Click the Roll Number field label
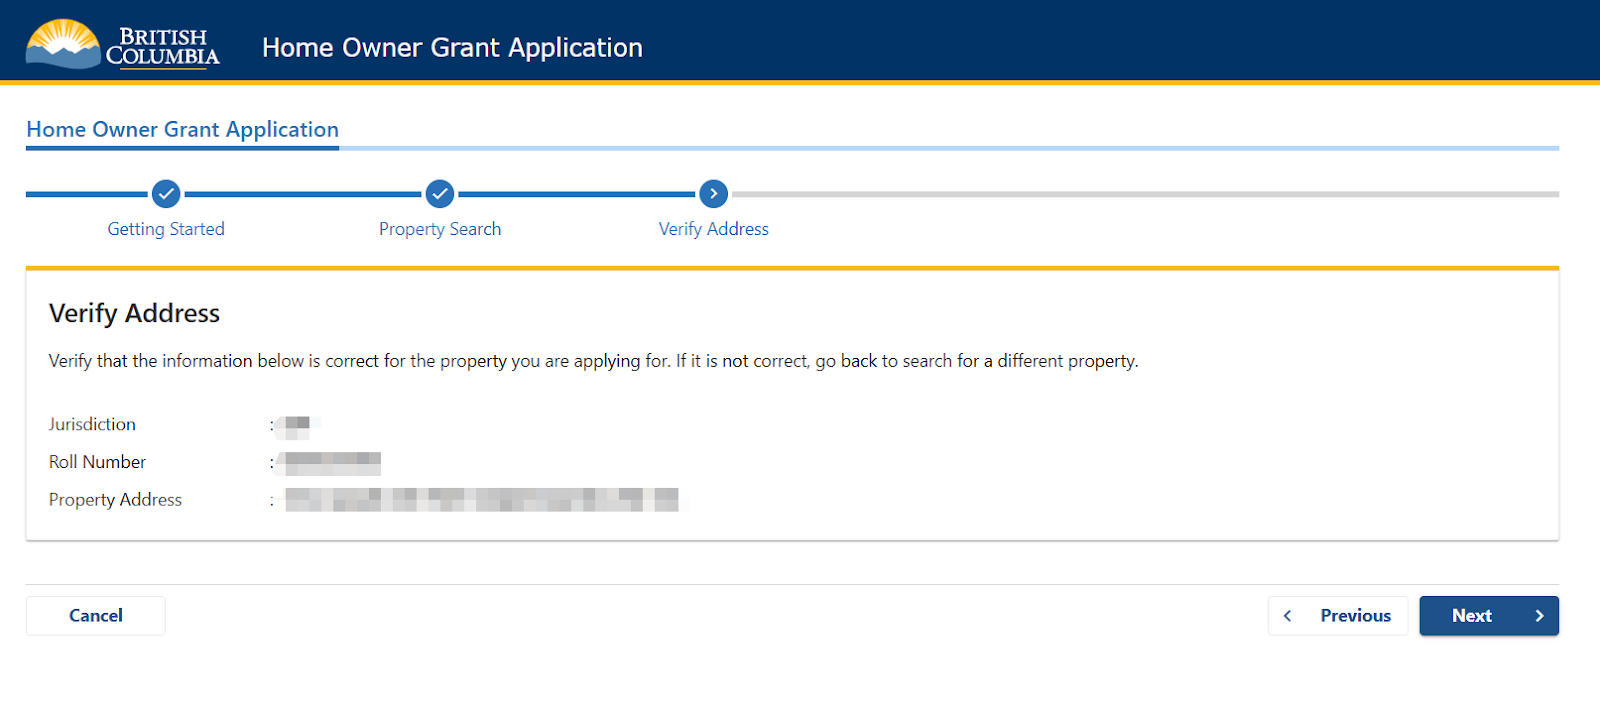 (x=97, y=462)
